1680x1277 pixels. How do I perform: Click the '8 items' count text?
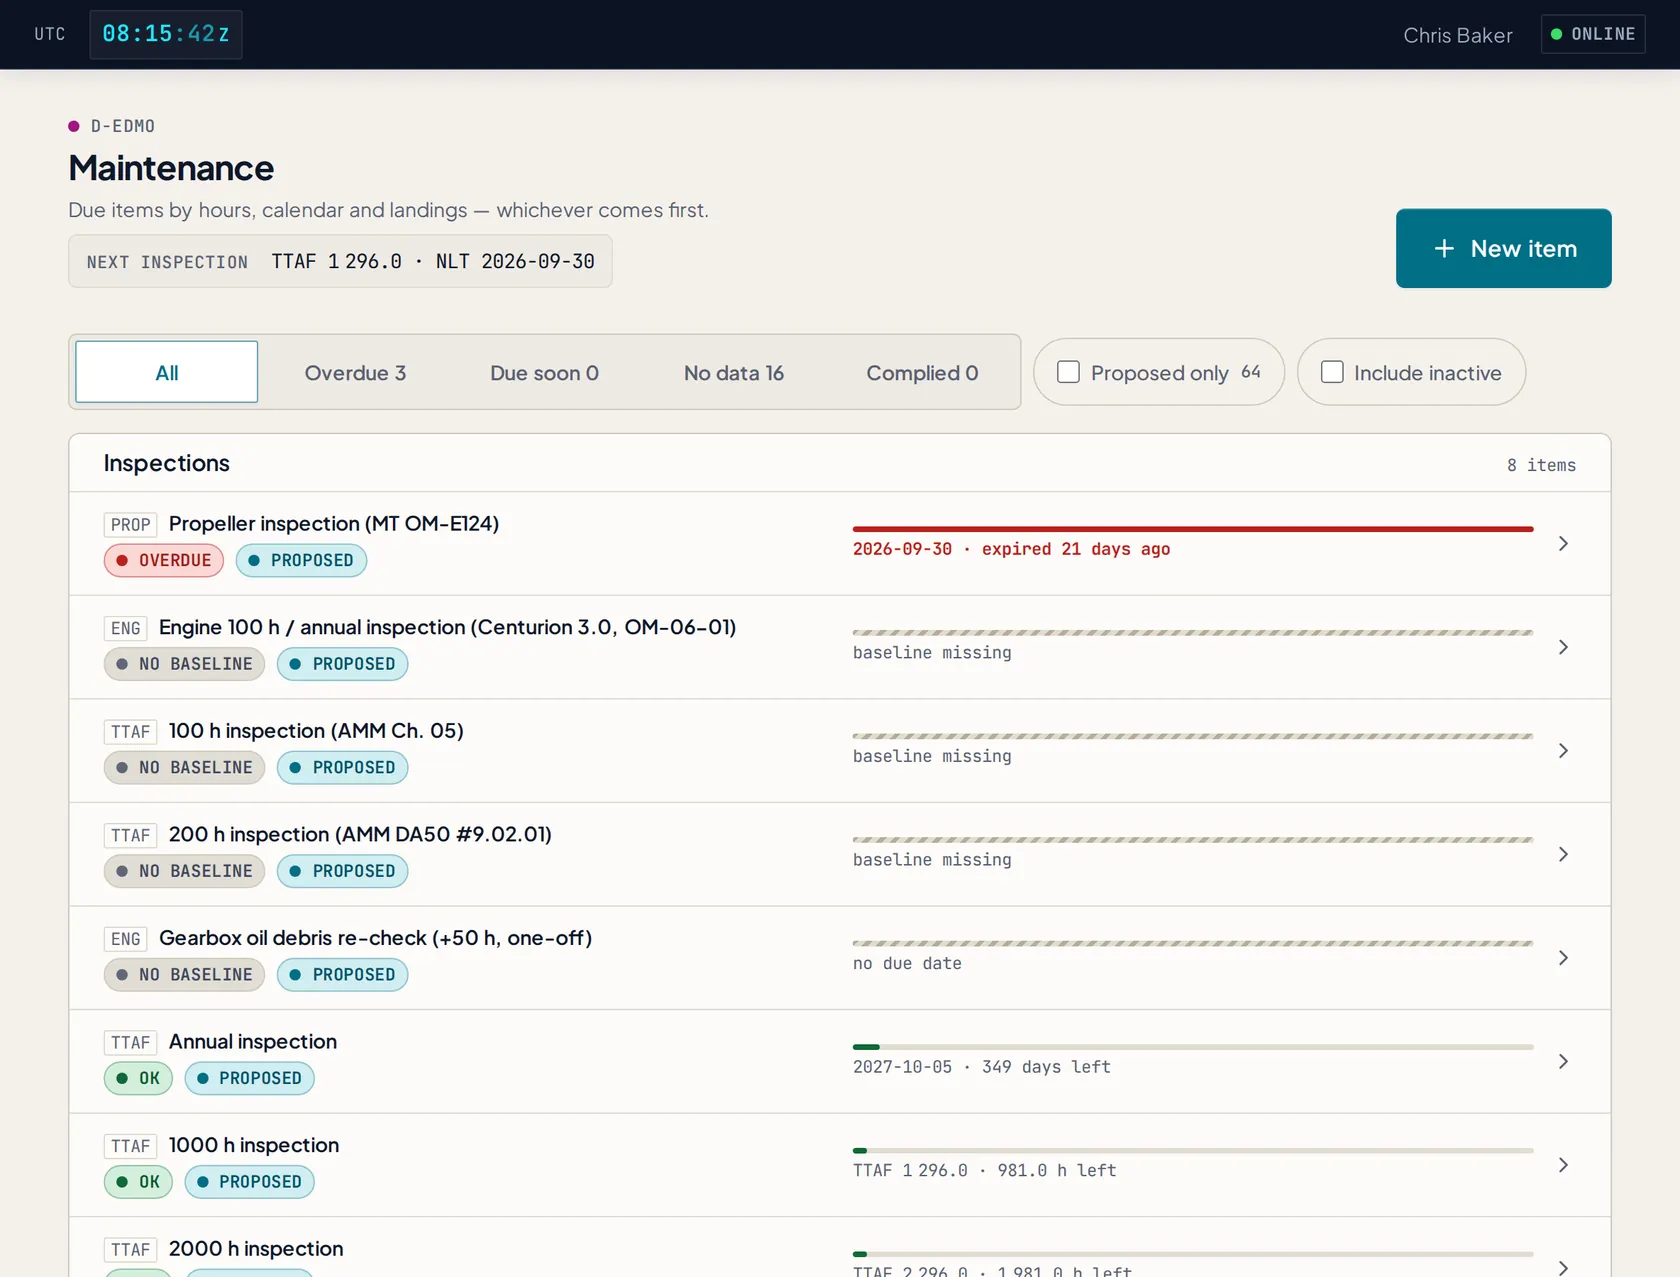1541,465
